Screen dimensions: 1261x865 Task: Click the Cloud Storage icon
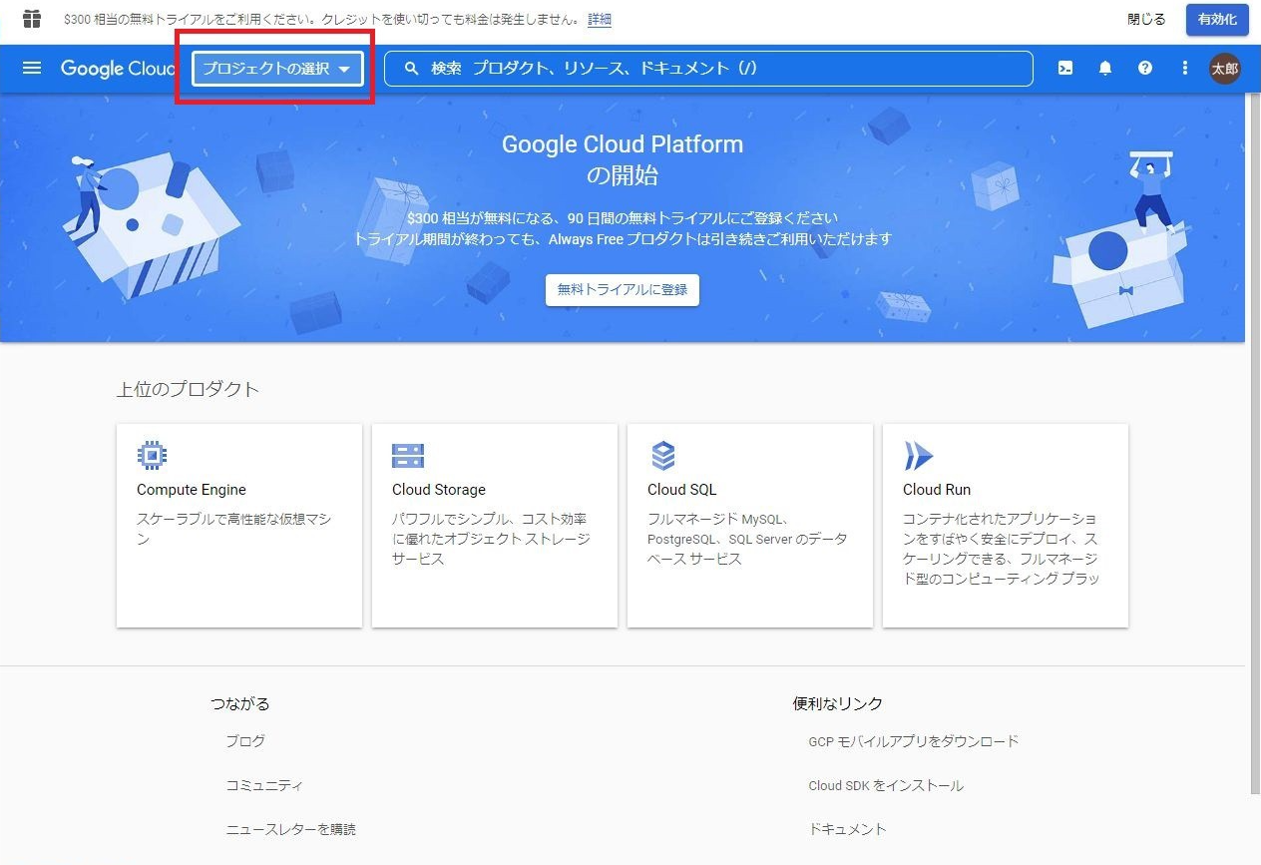tap(408, 456)
